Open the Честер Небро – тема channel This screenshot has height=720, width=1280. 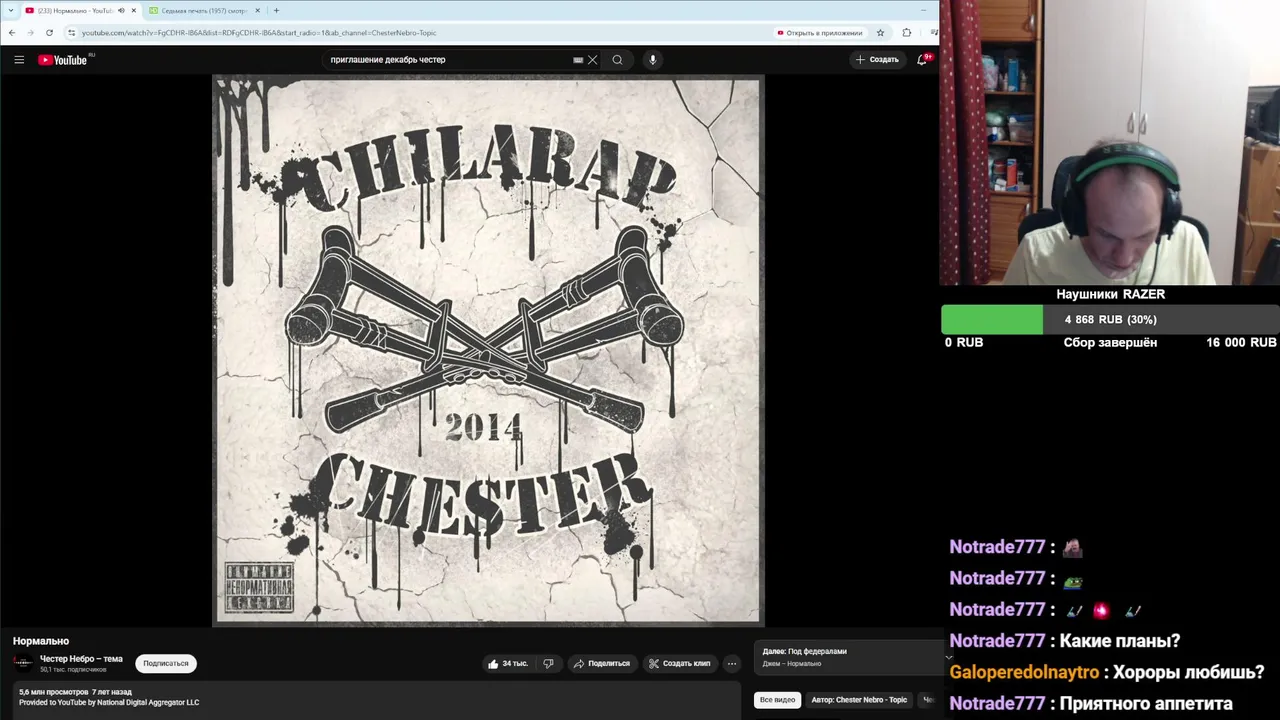pos(81,659)
